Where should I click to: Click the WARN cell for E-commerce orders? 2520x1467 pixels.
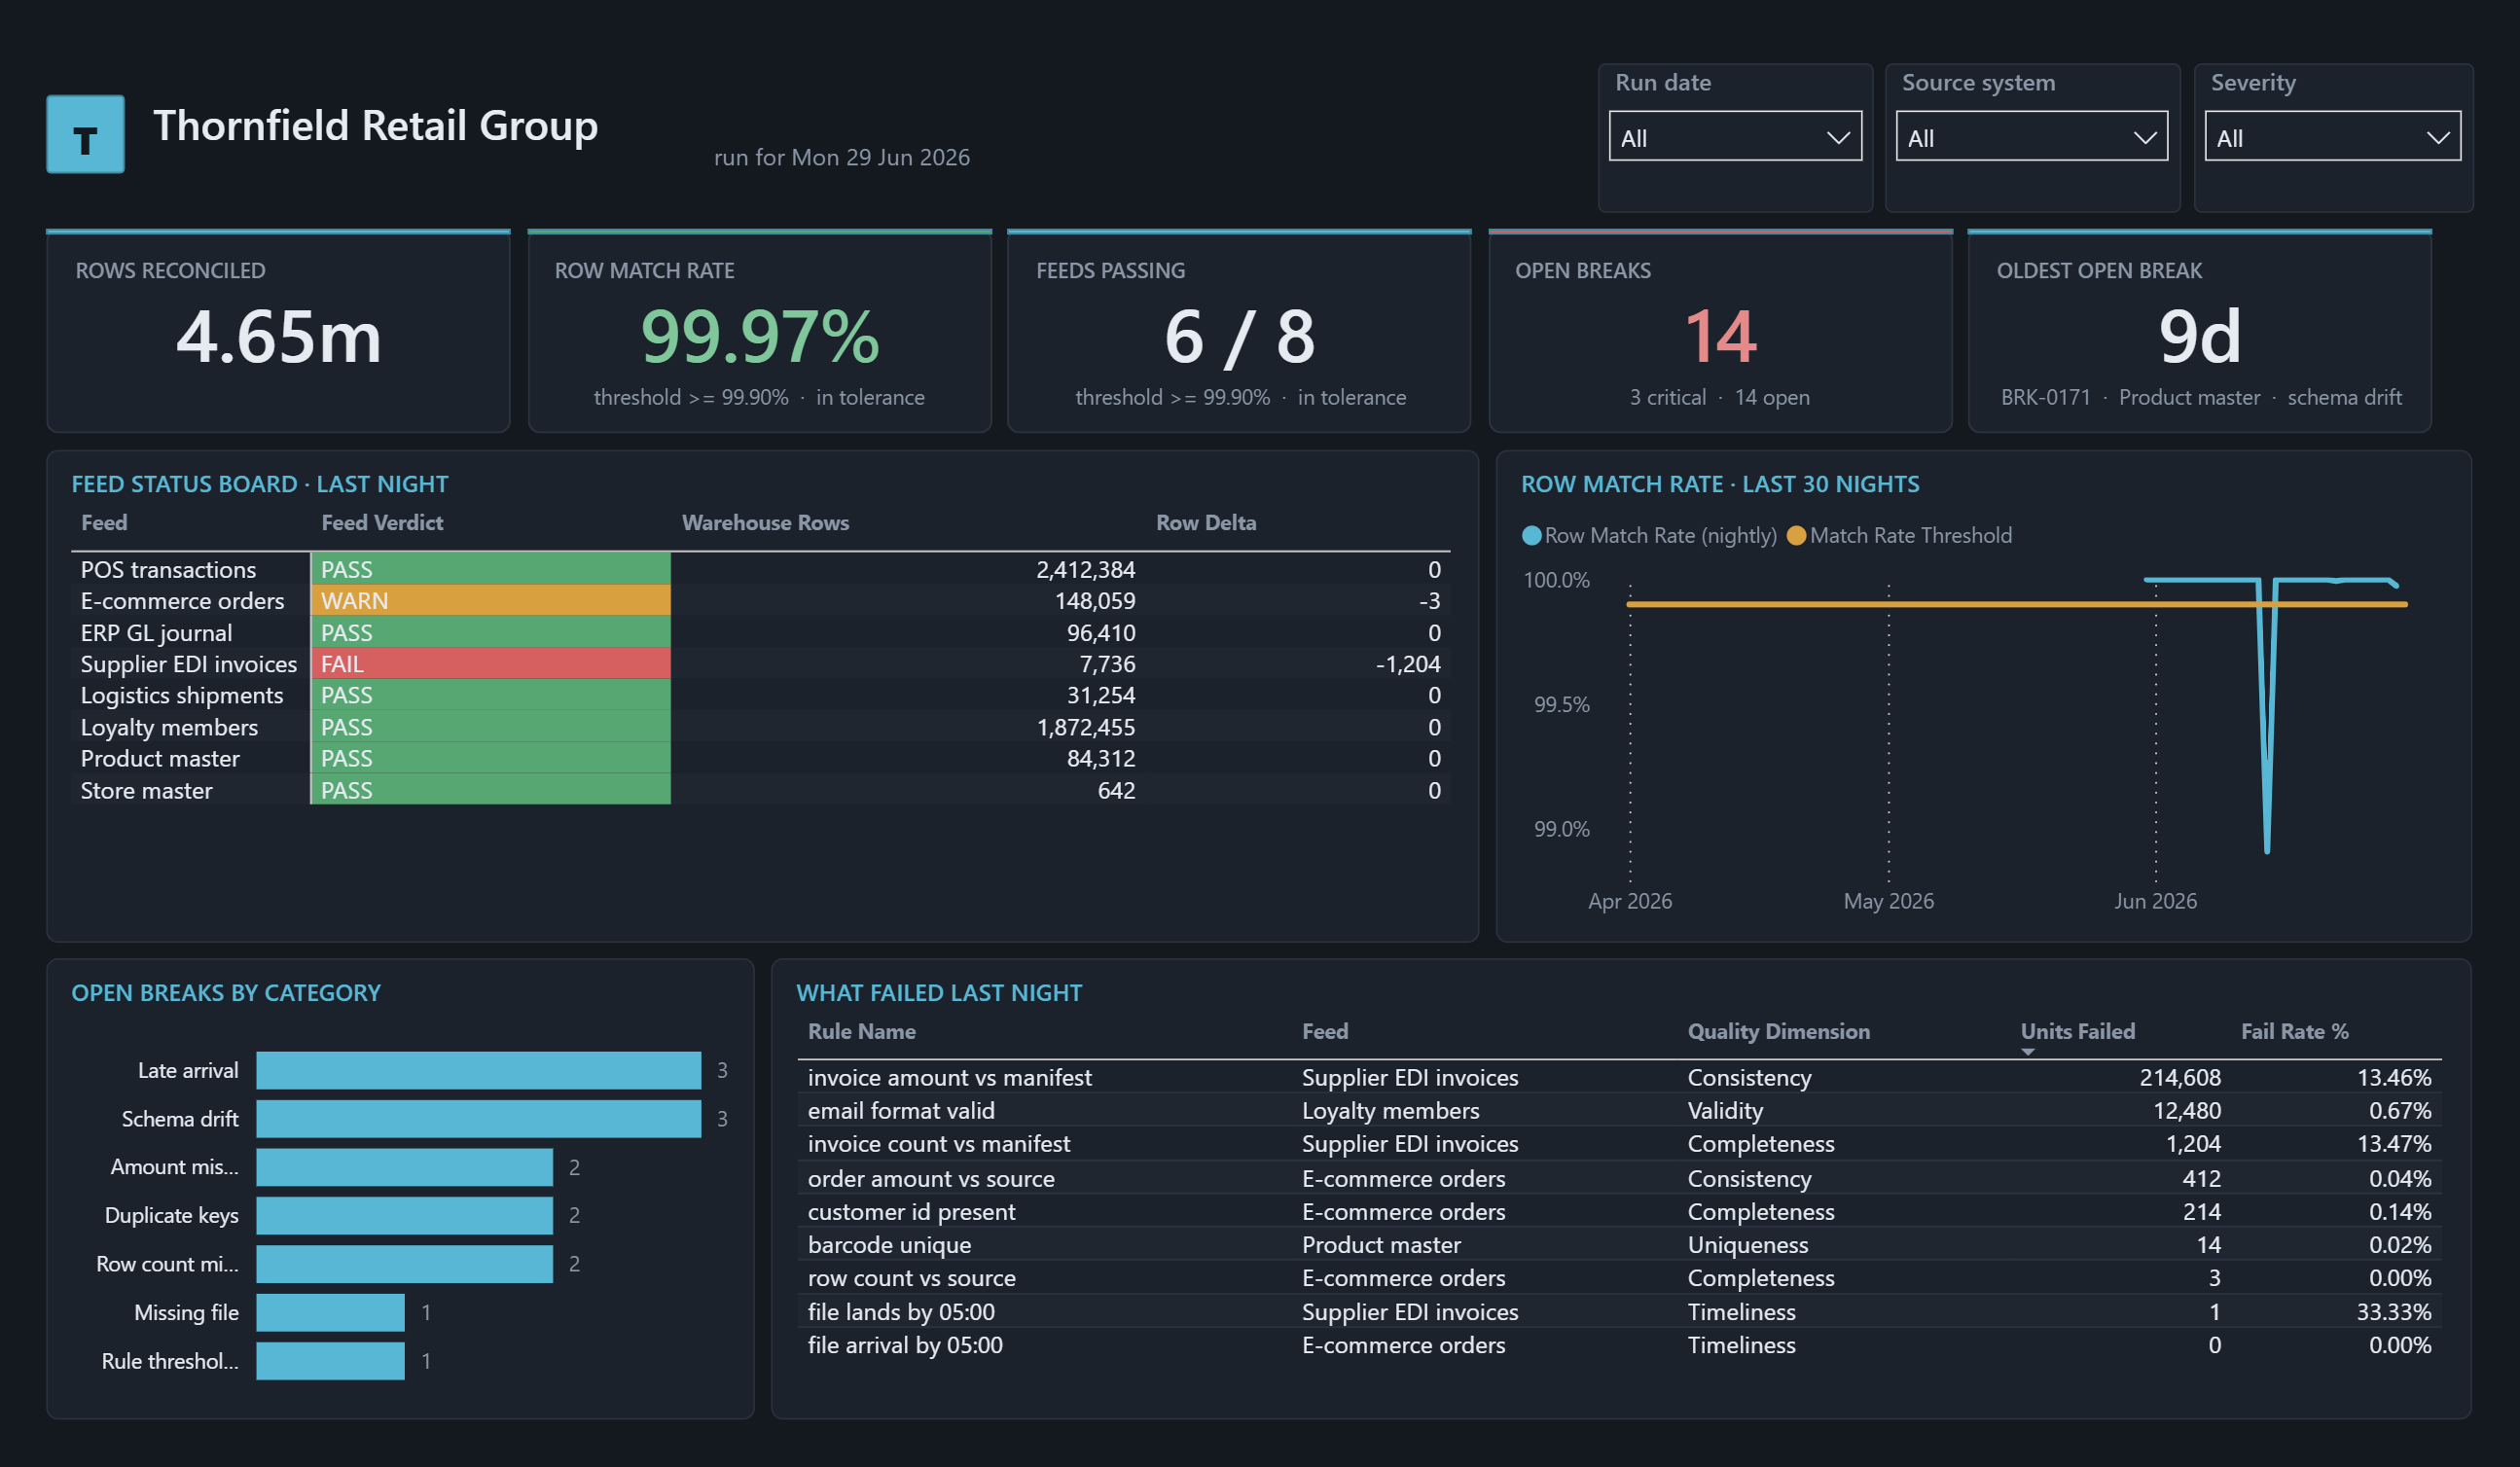click(490, 601)
